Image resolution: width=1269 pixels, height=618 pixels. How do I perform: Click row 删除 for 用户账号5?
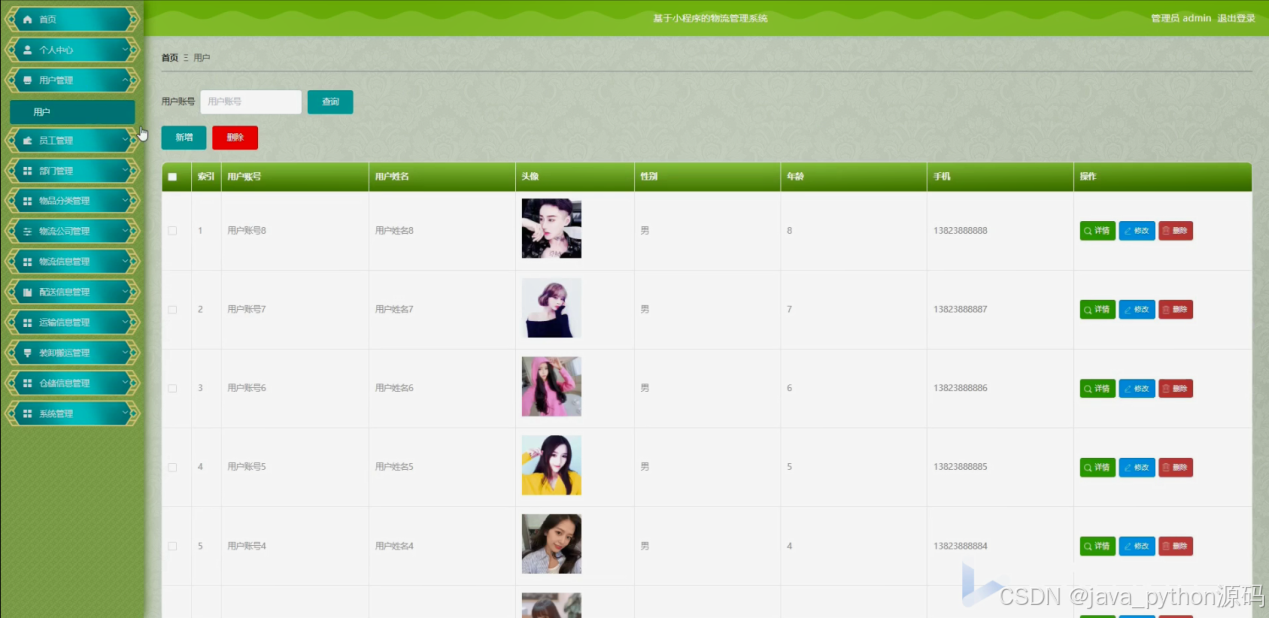tap(1176, 467)
